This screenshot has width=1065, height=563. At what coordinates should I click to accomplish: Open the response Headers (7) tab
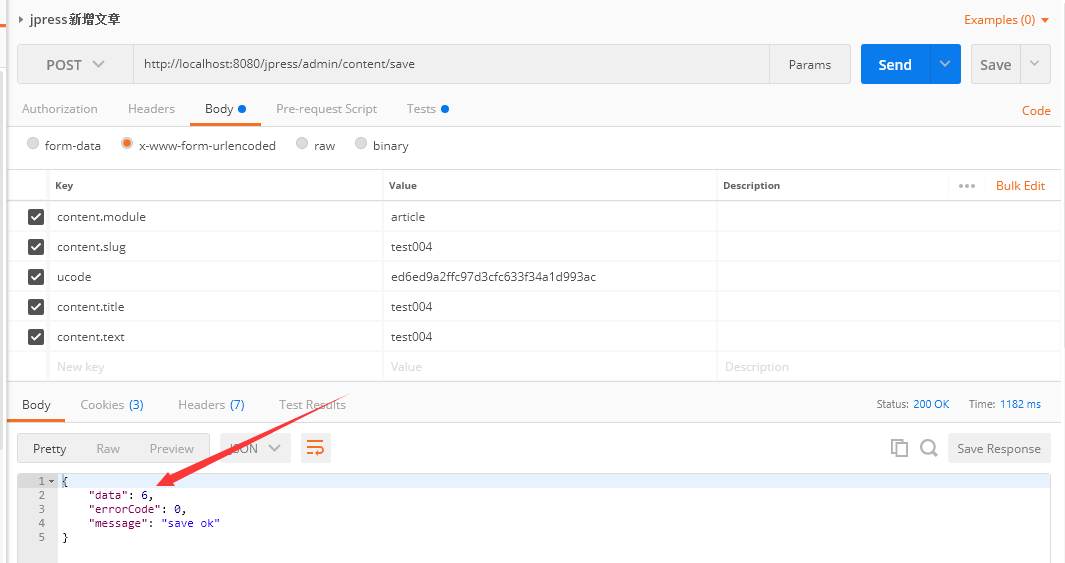(211, 405)
